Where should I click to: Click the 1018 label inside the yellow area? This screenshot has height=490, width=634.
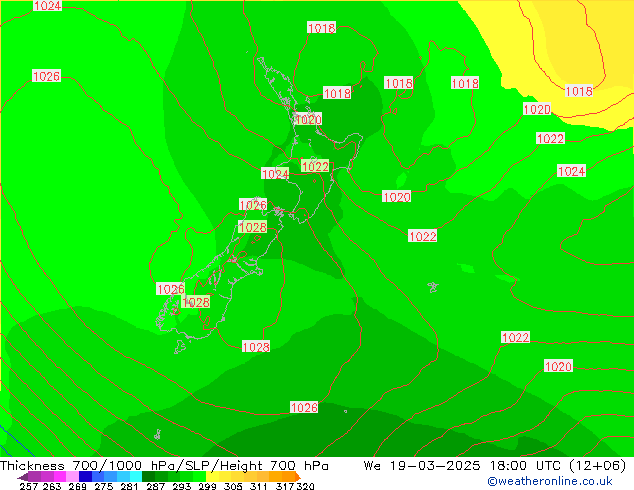[x=579, y=91]
